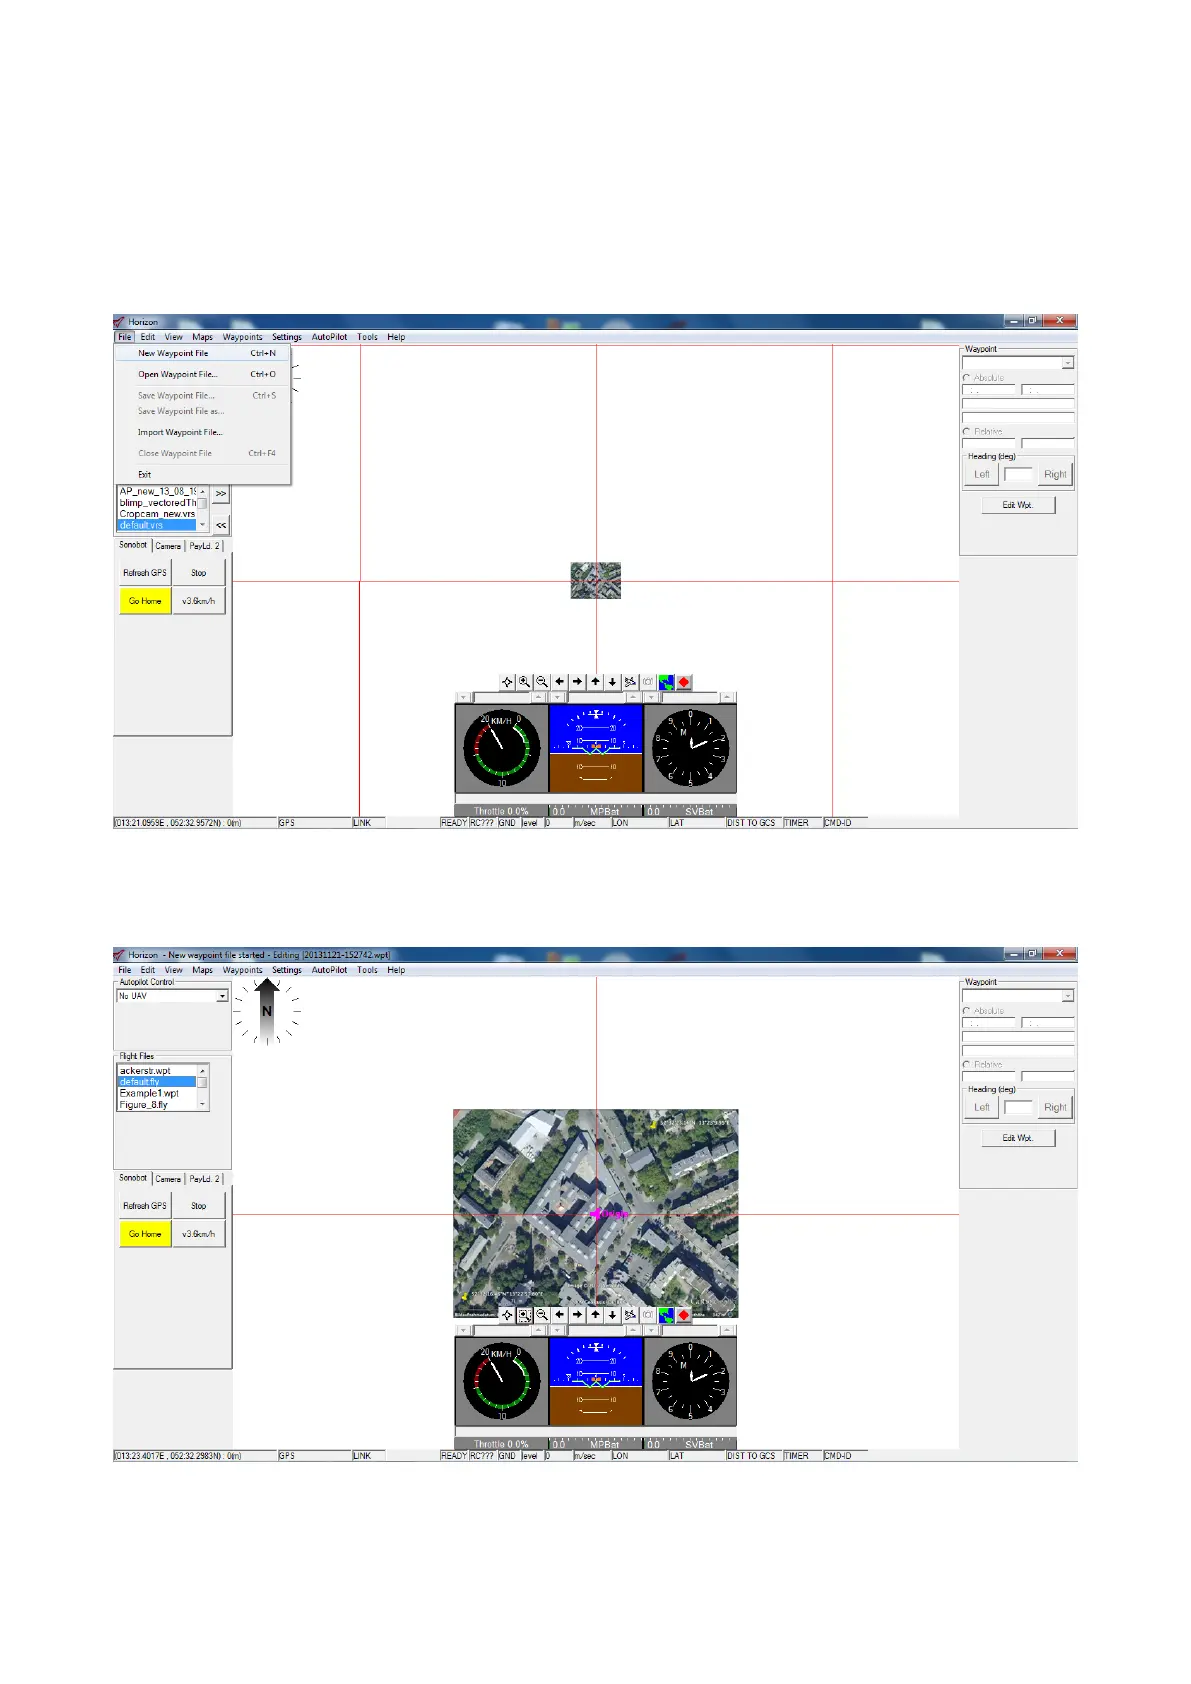Click globe map icon in lower screenshot toolbar
1191x1684 pixels.
click(666, 1315)
